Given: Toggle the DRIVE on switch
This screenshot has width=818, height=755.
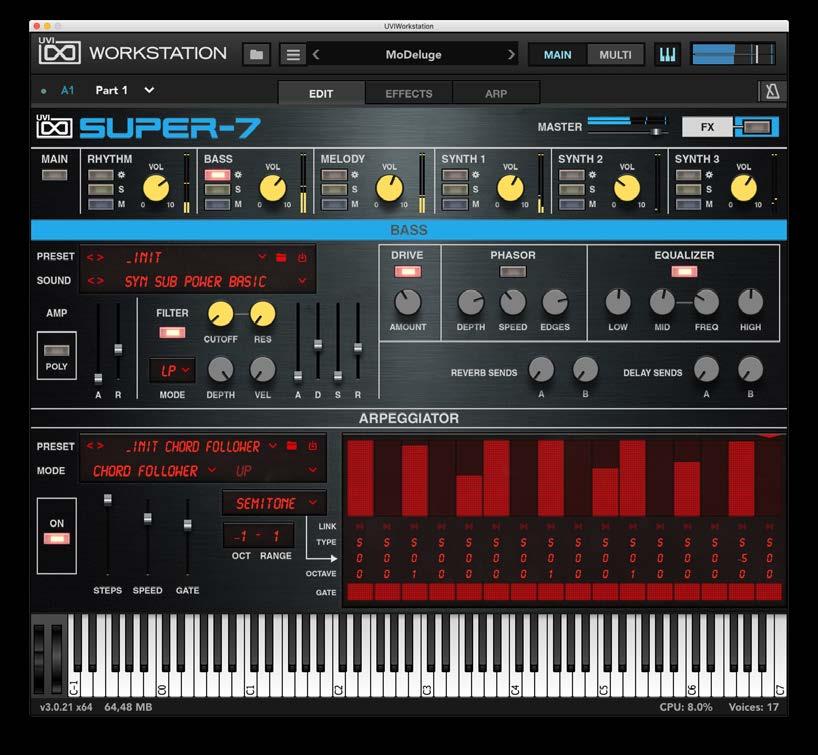Looking at the screenshot, I should [x=407, y=271].
